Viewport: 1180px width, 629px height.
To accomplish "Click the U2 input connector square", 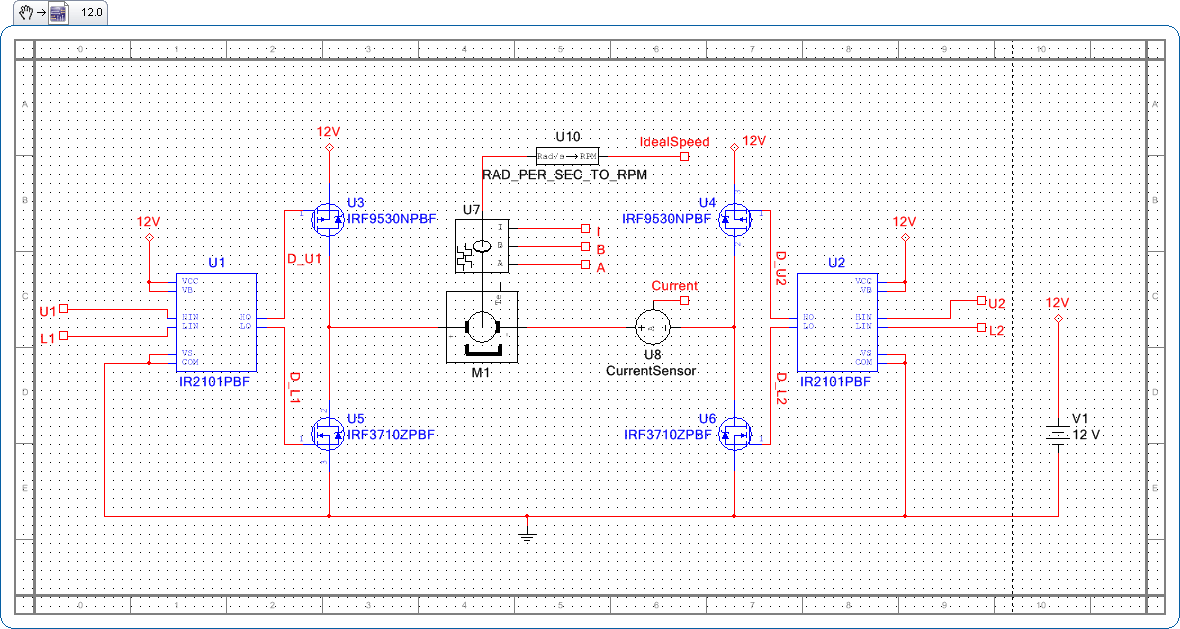I will [981, 299].
